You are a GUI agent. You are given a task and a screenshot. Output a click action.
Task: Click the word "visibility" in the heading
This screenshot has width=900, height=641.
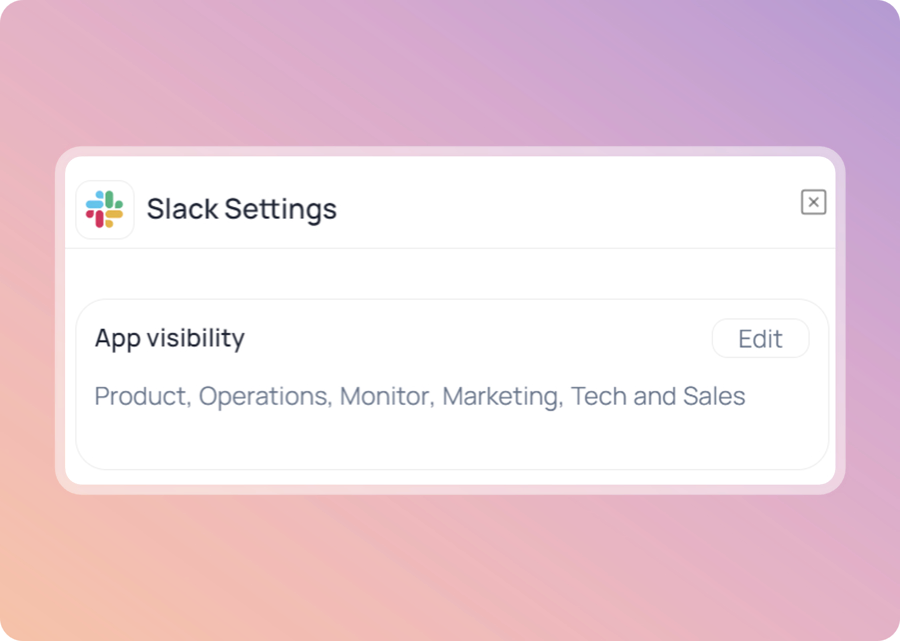pos(195,338)
